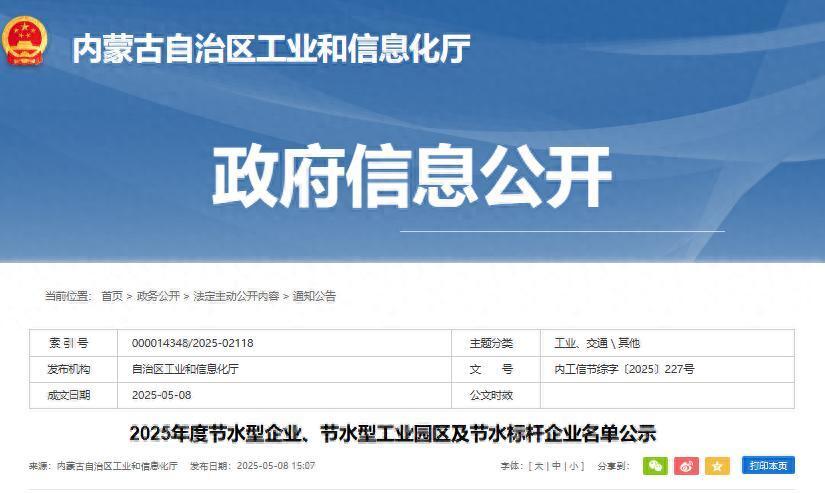Click site title 内蒙古自治区工业和信息化厅
Screen dimensions: 825x493
click(271, 48)
